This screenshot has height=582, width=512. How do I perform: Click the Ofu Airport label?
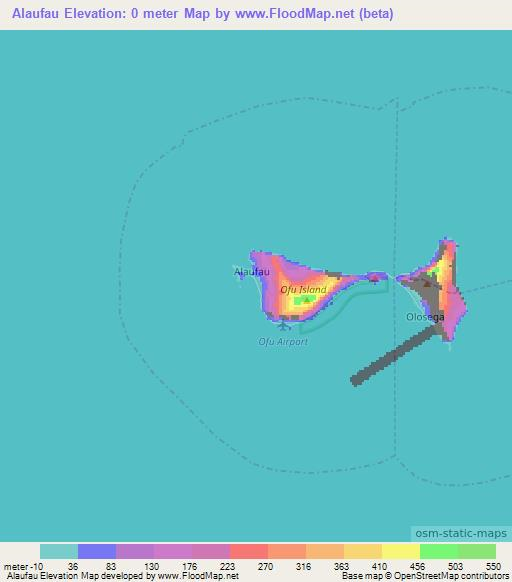(283, 341)
